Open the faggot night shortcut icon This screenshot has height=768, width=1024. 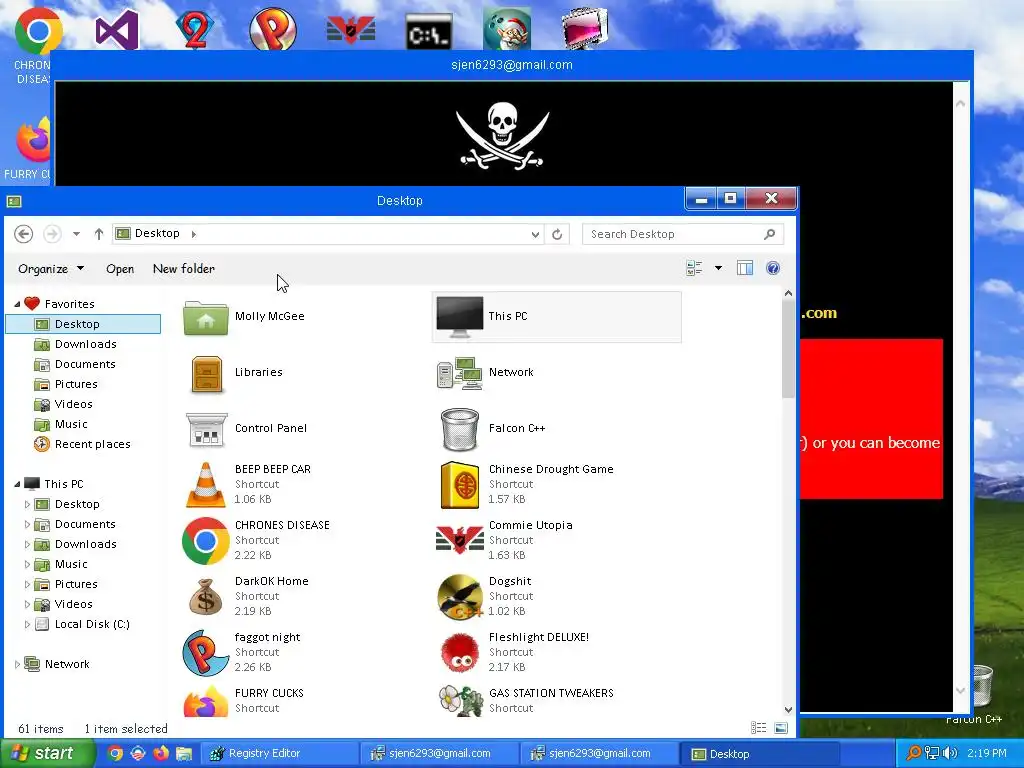(x=206, y=653)
